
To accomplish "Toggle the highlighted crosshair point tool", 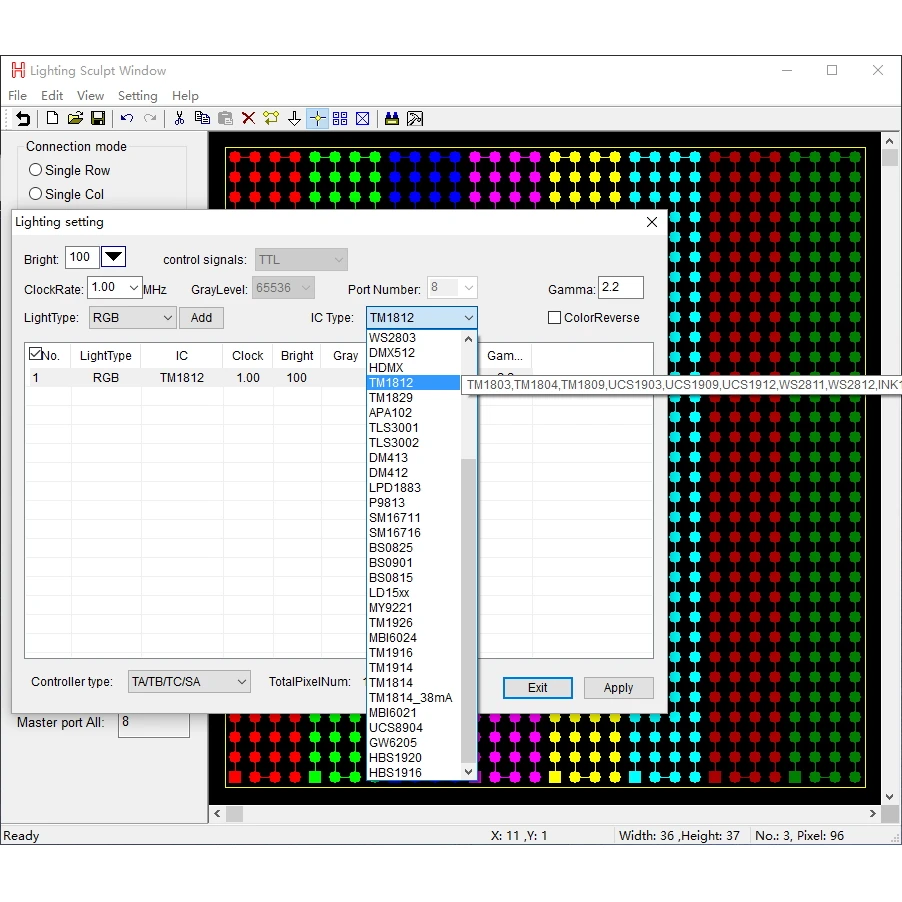I will (x=317, y=119).
